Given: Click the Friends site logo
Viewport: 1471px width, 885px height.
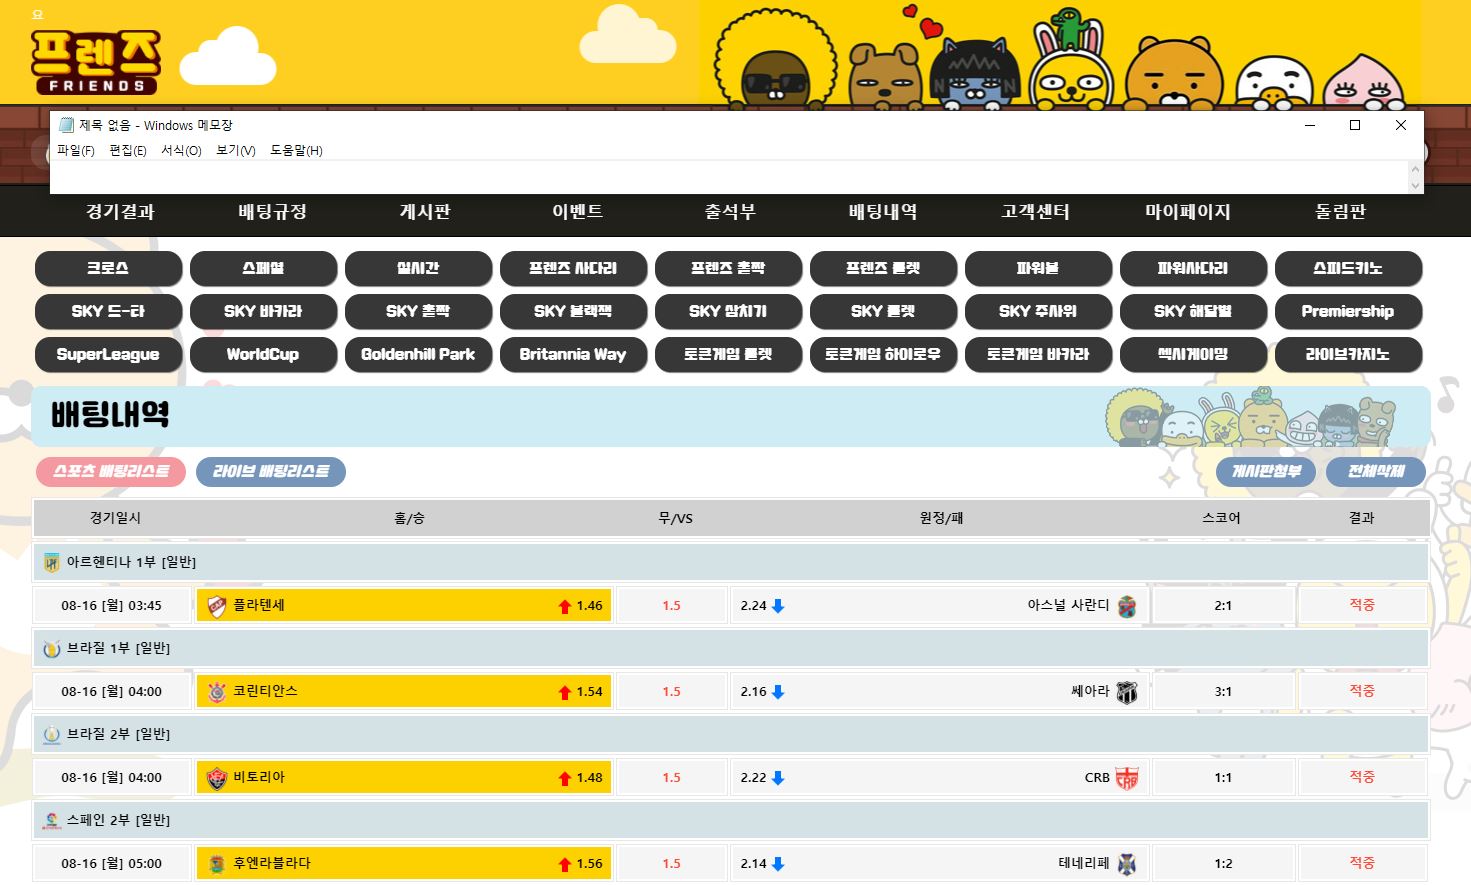Looking at the screenshot, I should pos(96,61).
